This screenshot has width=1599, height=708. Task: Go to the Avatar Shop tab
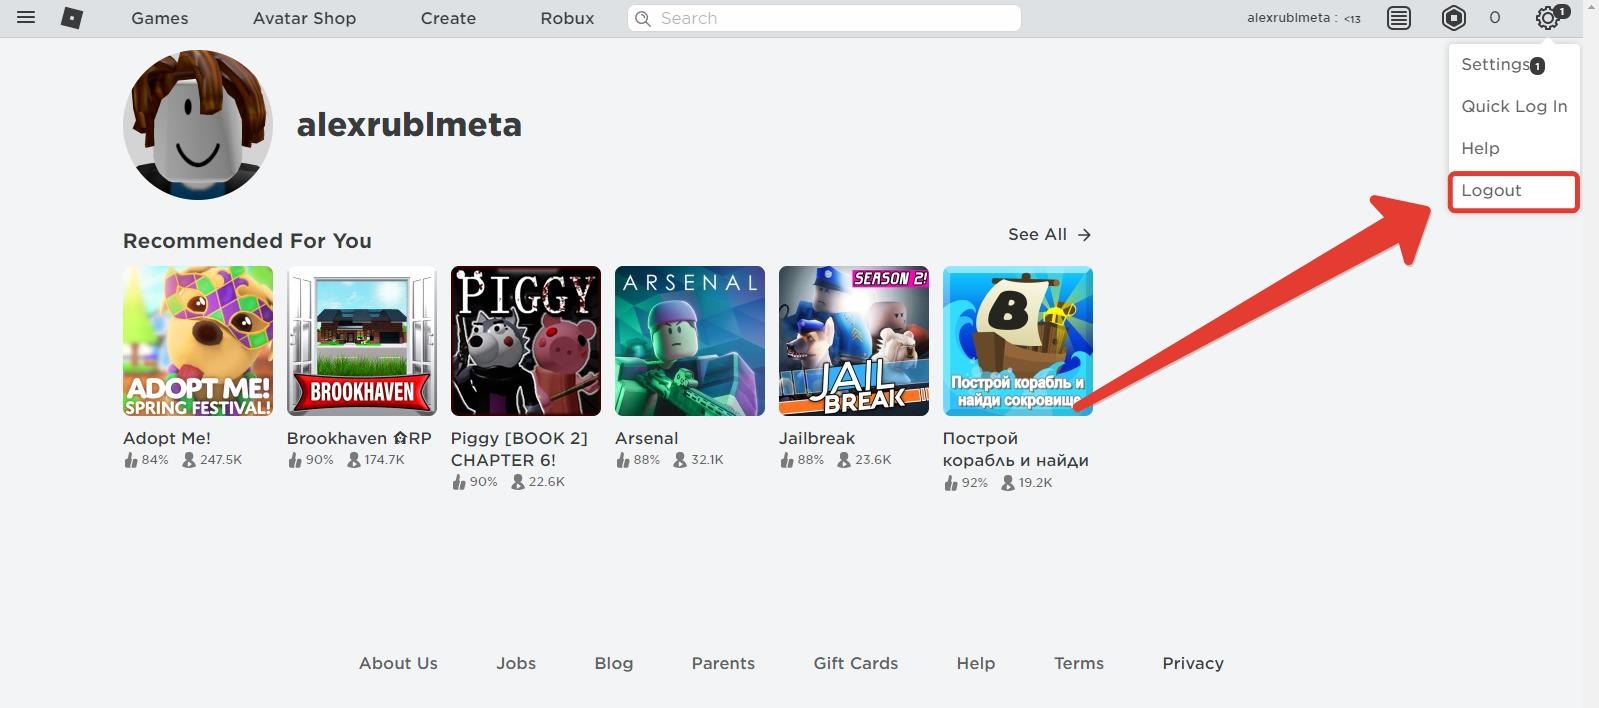point(304,18)
